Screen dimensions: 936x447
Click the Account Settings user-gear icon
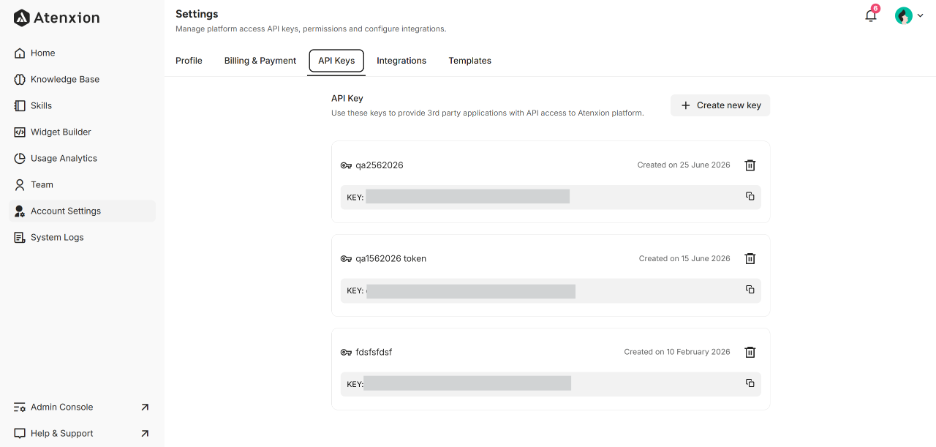pos(20,211)
